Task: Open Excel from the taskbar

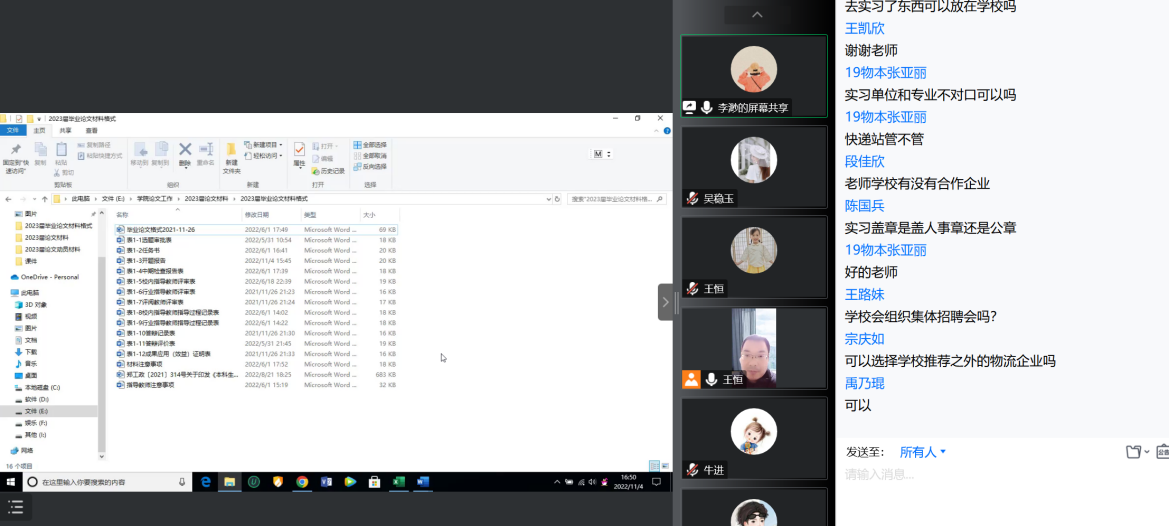Action: pos(398,482)
